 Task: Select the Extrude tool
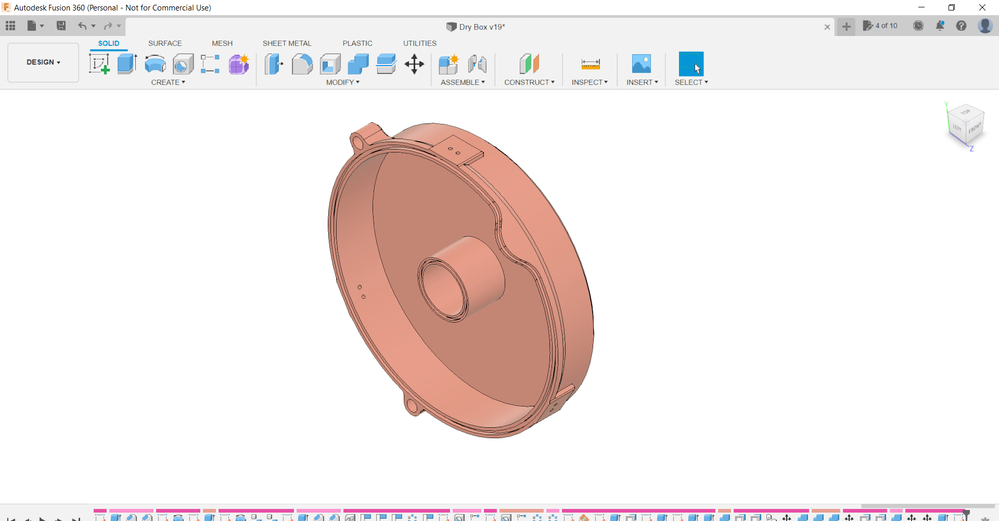(127, 64)
